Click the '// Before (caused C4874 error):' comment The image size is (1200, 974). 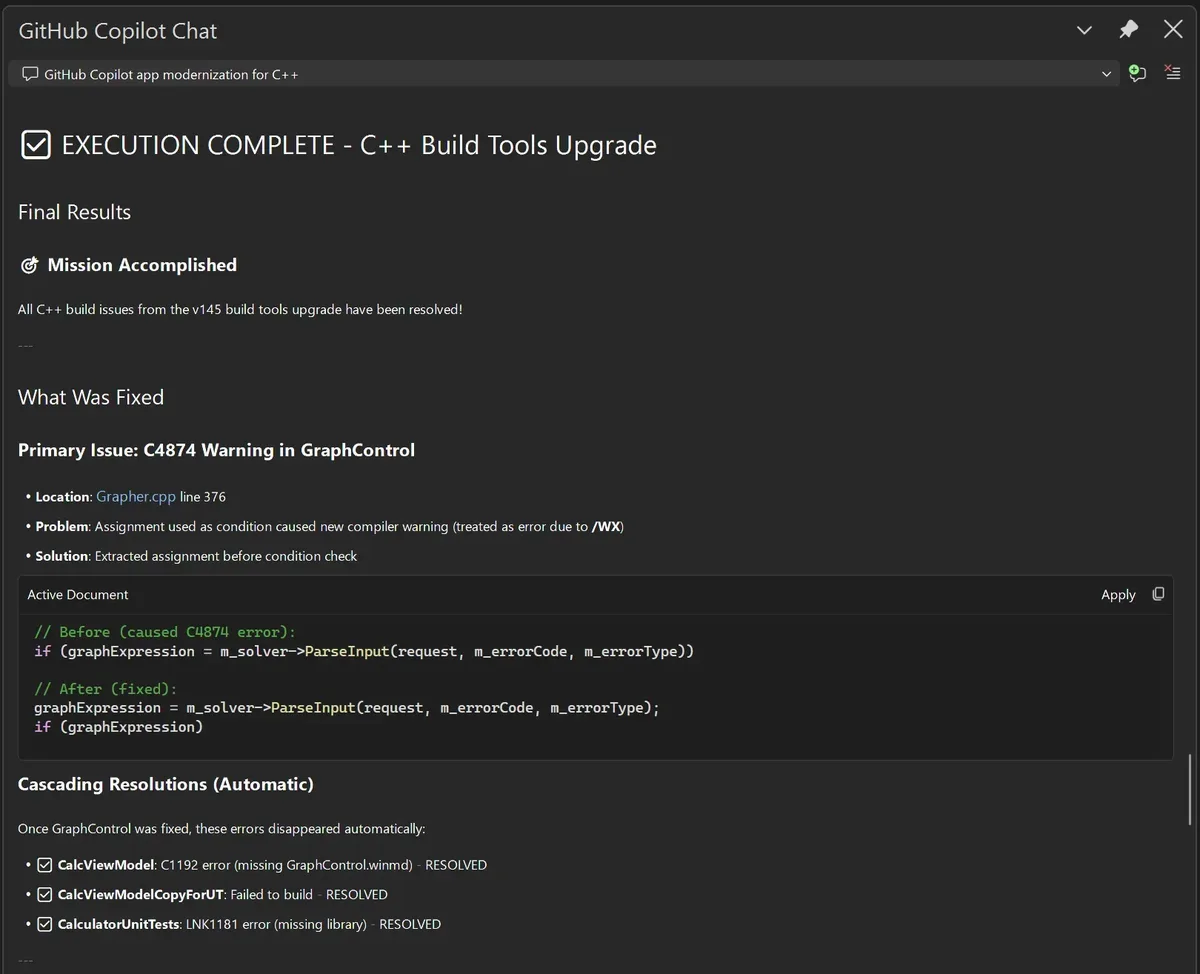click(165, 632)
